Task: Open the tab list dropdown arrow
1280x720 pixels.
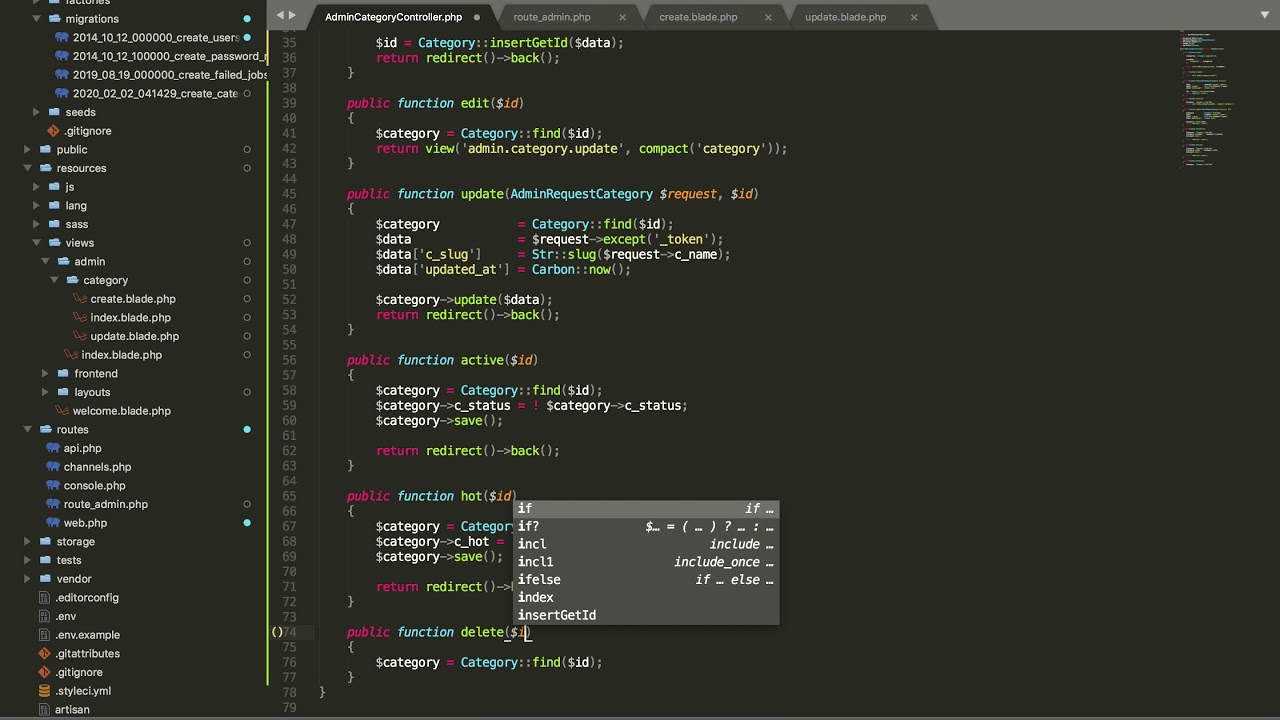Action: point(1265,15)
